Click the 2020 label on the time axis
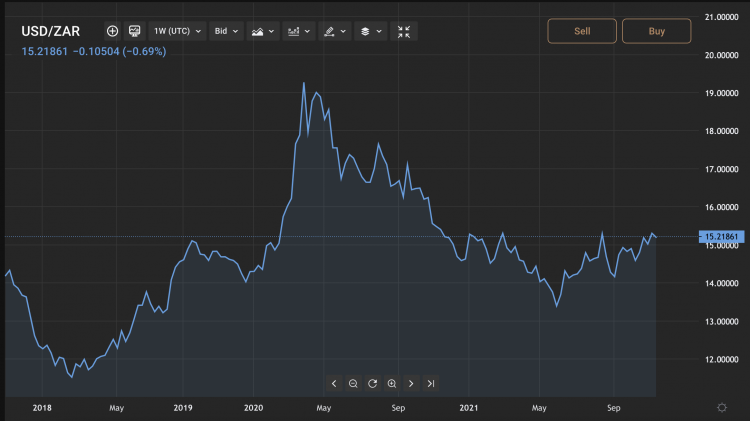 click(254, 408)
